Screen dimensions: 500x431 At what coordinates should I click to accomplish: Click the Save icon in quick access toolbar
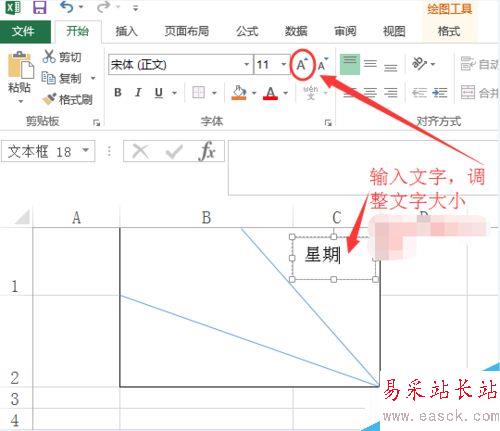pos(39,7)
